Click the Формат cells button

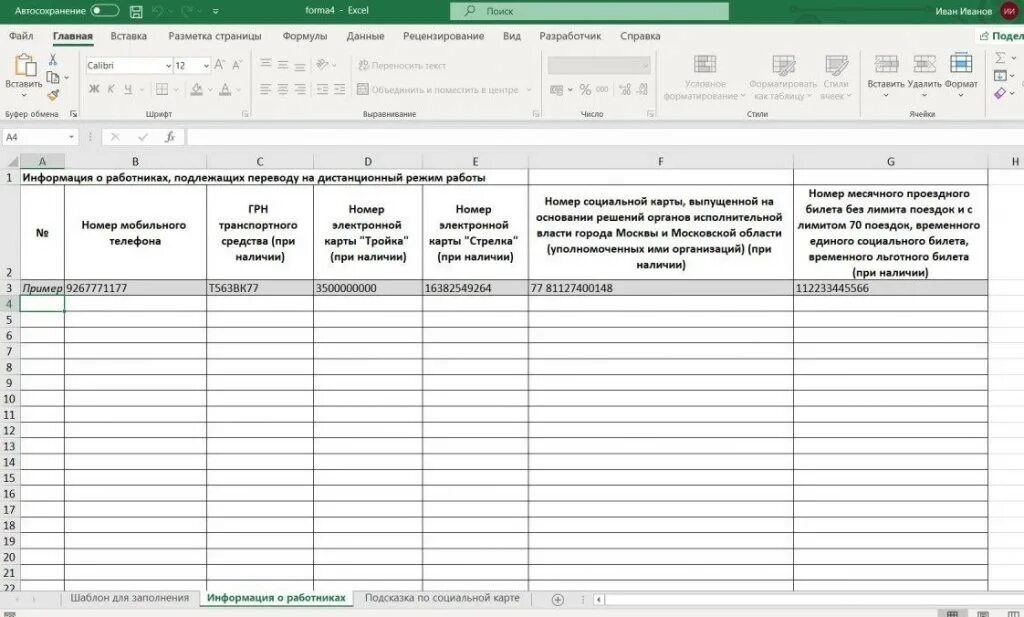(x=961, y=76)
